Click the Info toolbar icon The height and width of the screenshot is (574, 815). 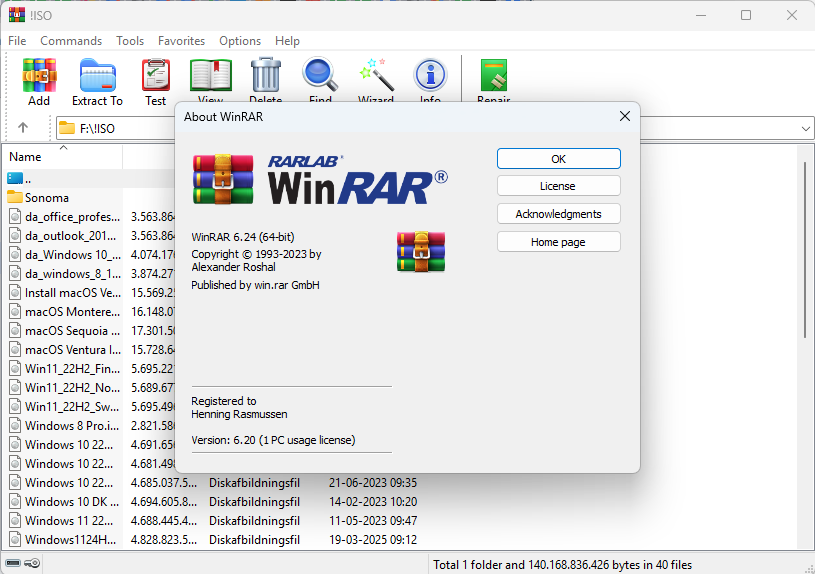point(430,76)
